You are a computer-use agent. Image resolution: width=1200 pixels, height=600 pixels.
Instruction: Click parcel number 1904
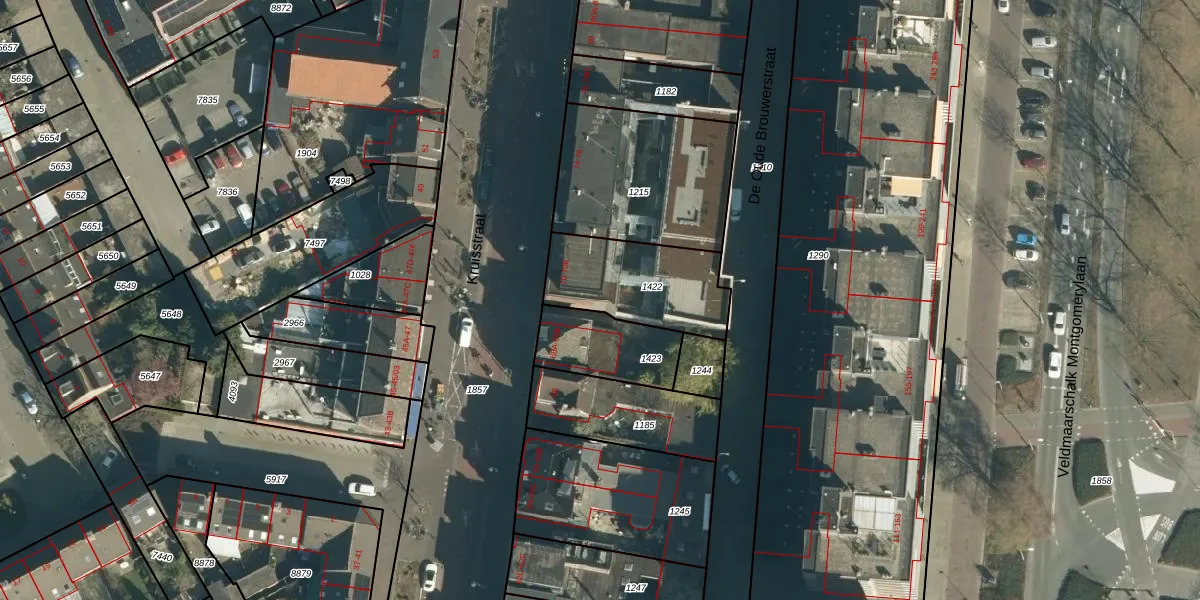(x=307, y=153)
